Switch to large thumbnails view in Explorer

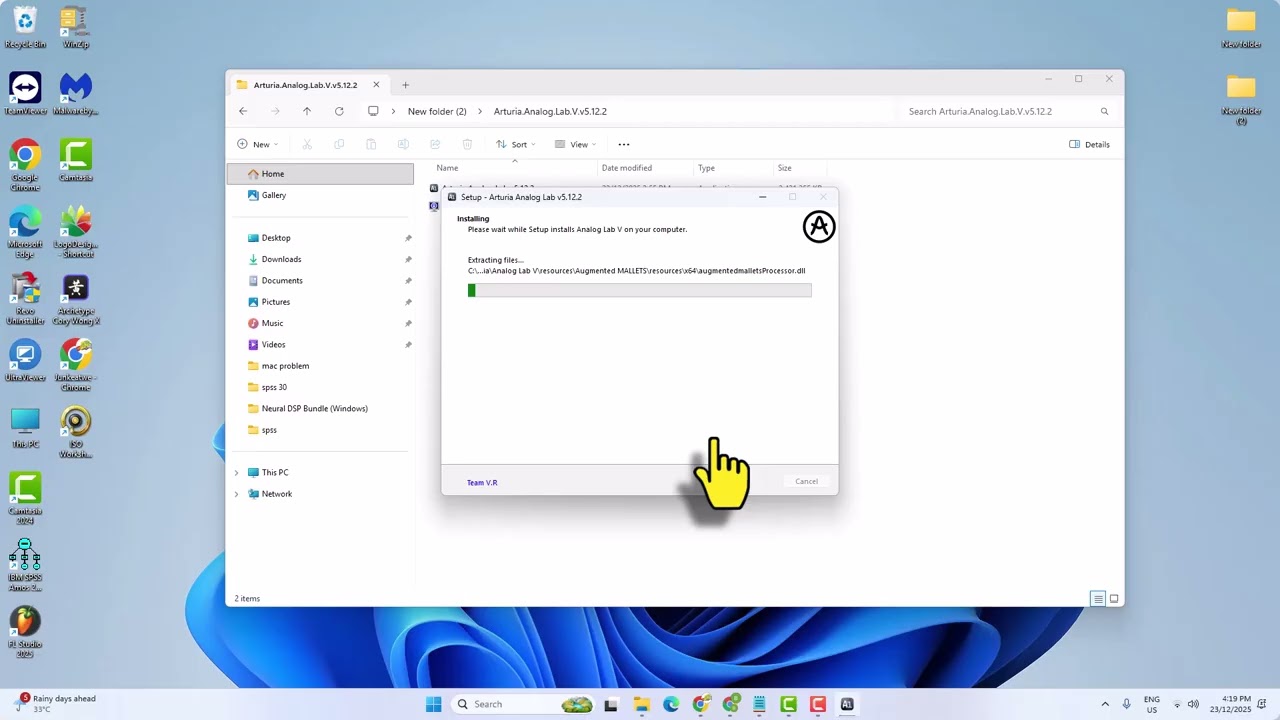click(x=1114, y=598)
